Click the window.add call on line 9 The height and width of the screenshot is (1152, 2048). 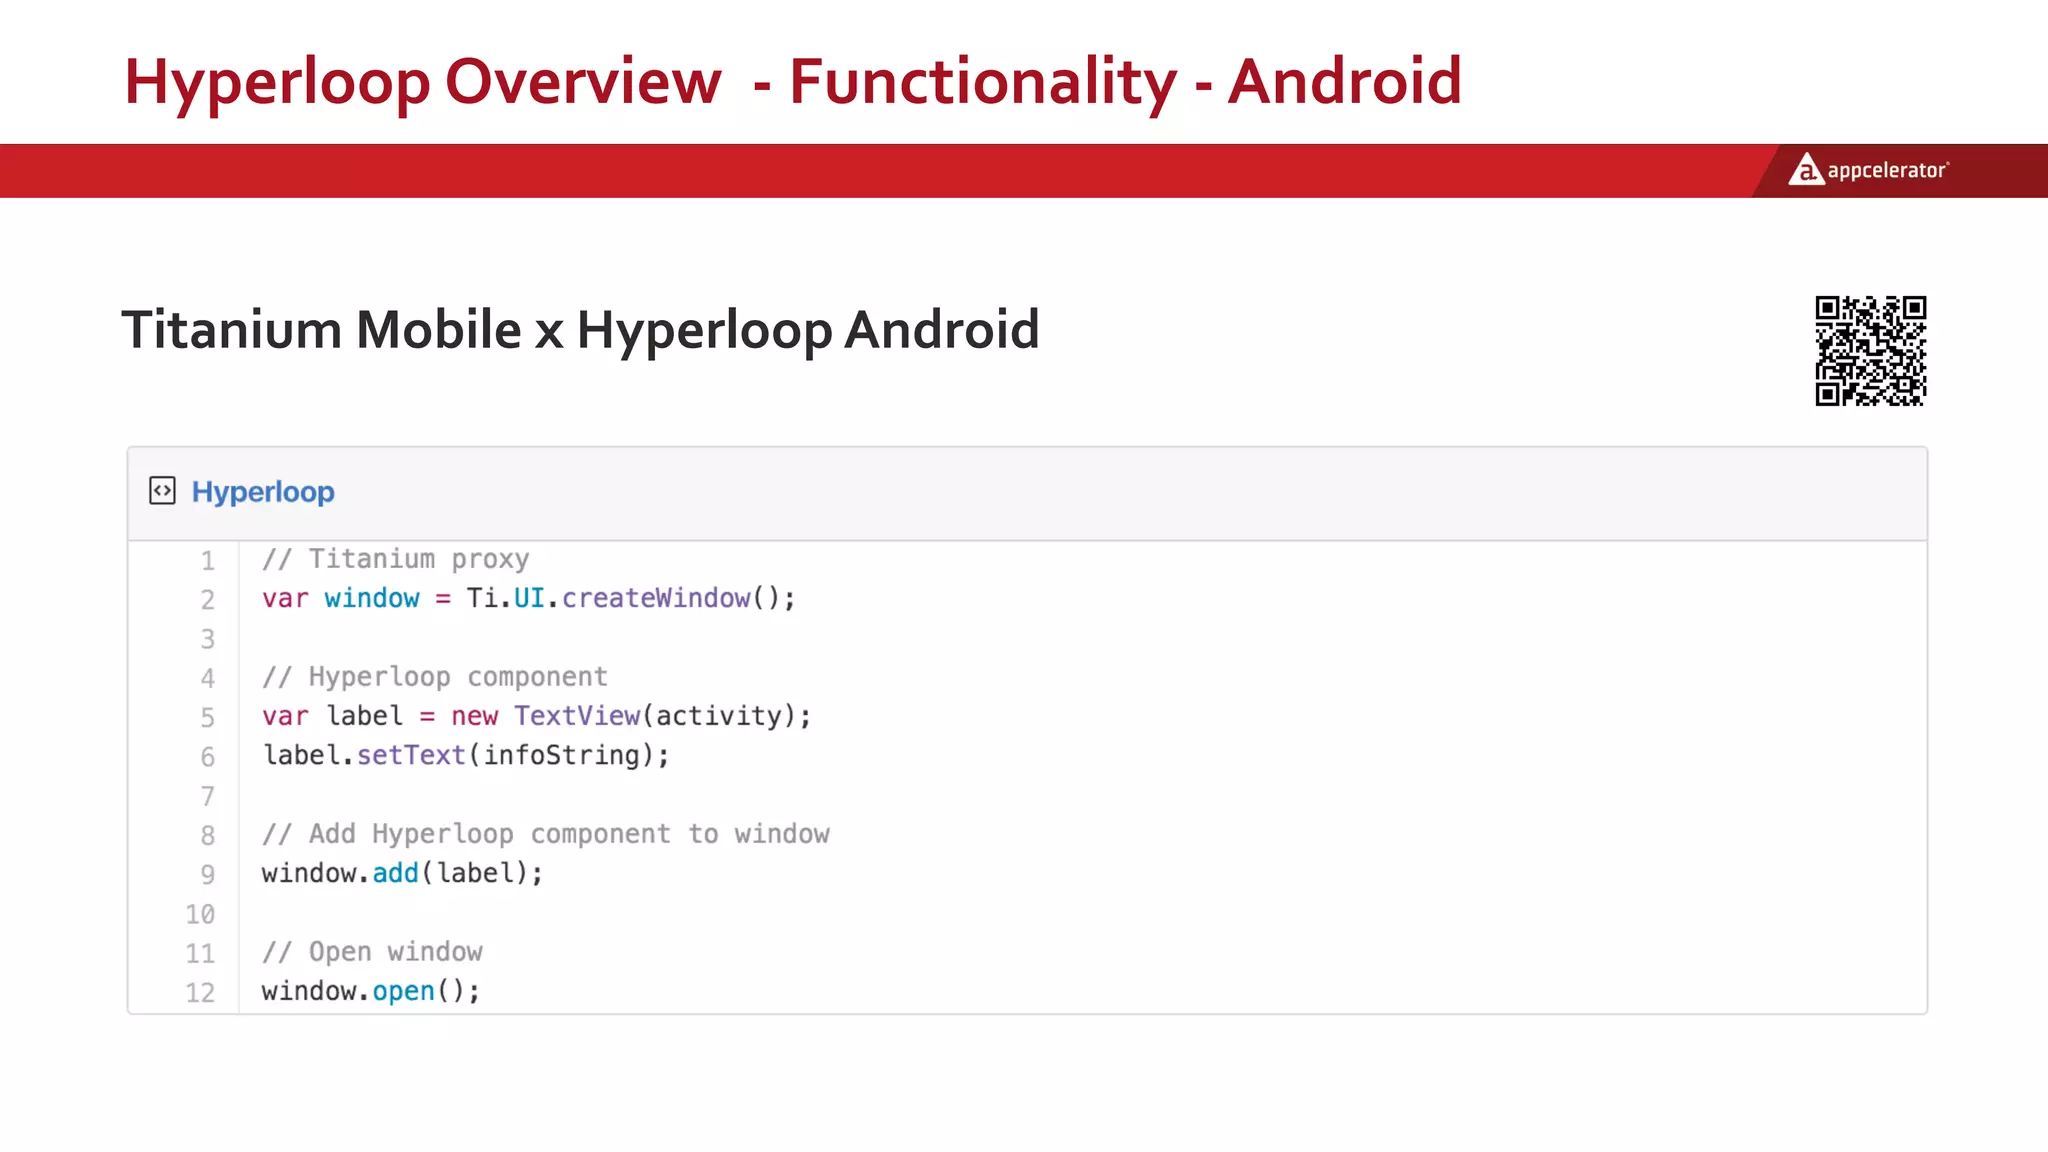[x=395, y=873]
